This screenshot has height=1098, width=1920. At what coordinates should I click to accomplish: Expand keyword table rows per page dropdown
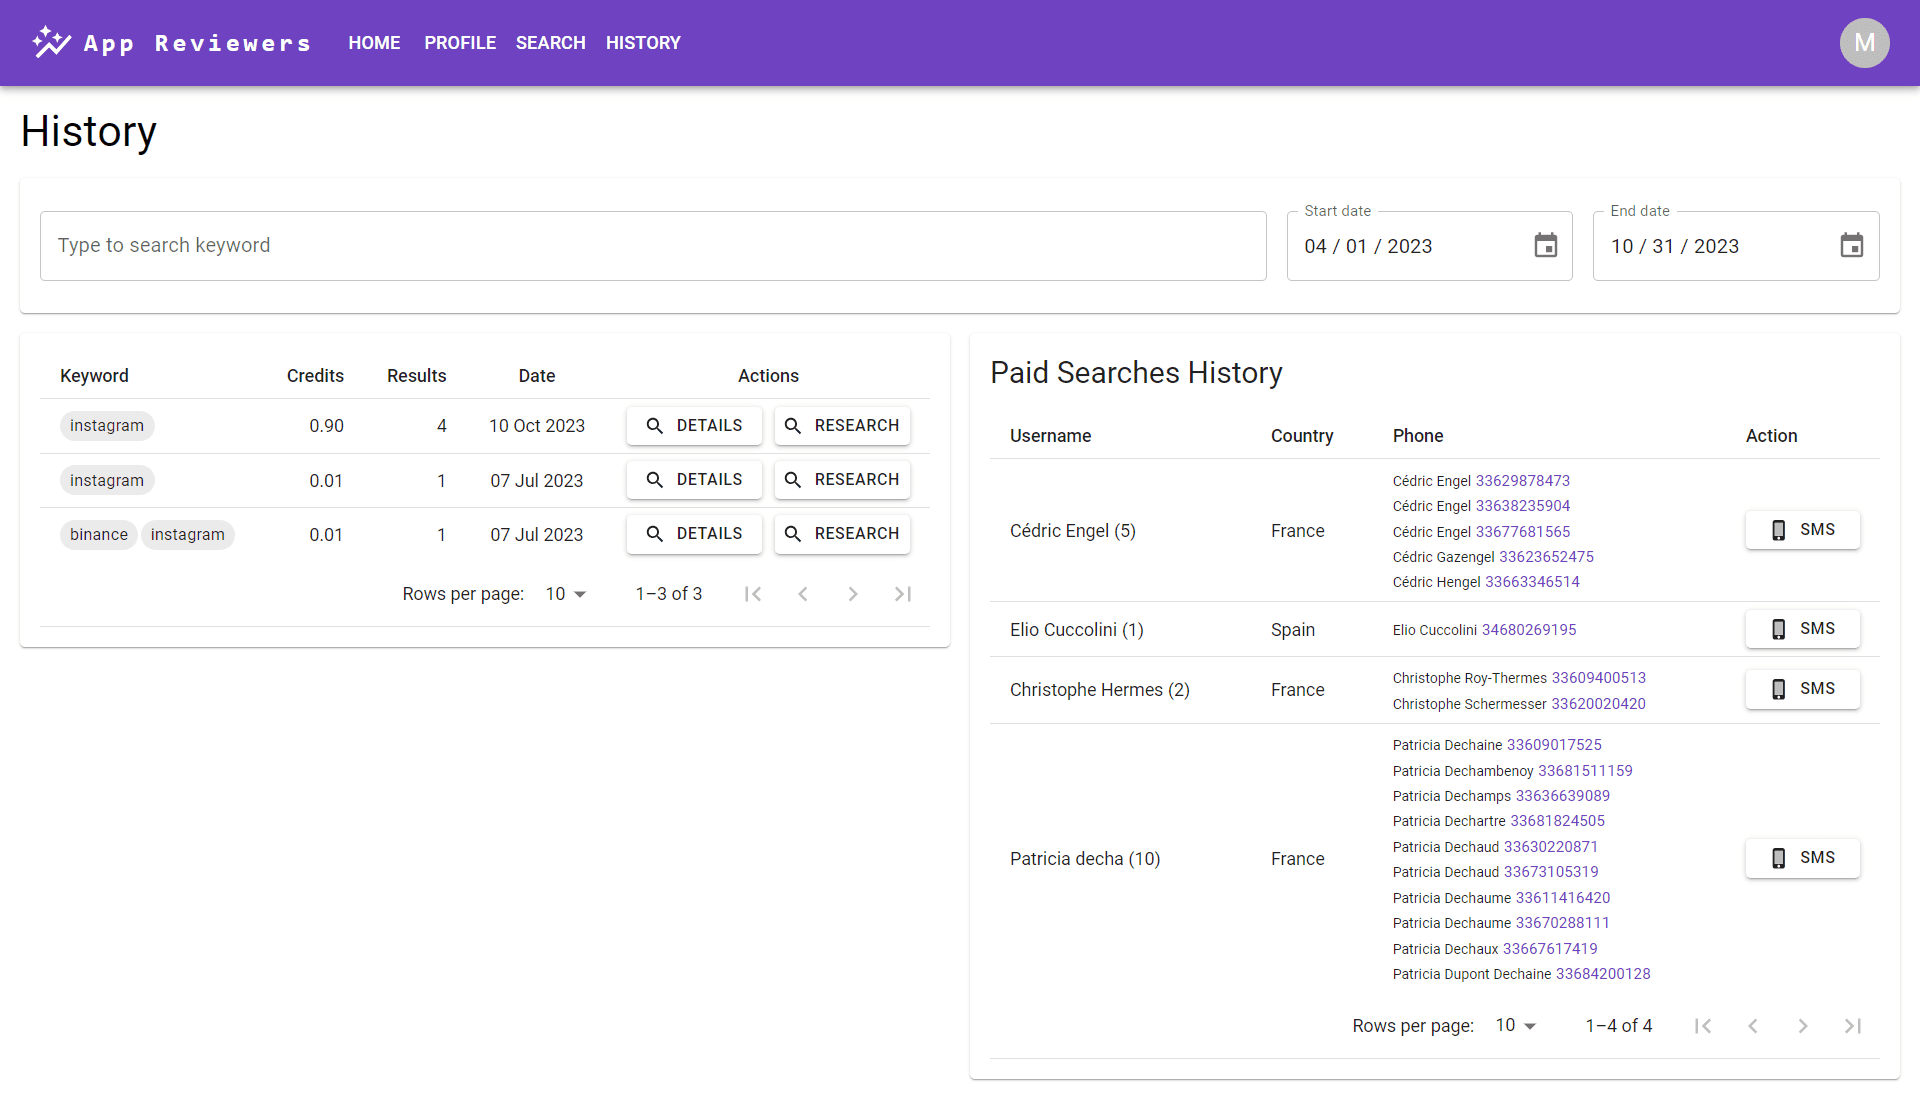pos(566,594)
